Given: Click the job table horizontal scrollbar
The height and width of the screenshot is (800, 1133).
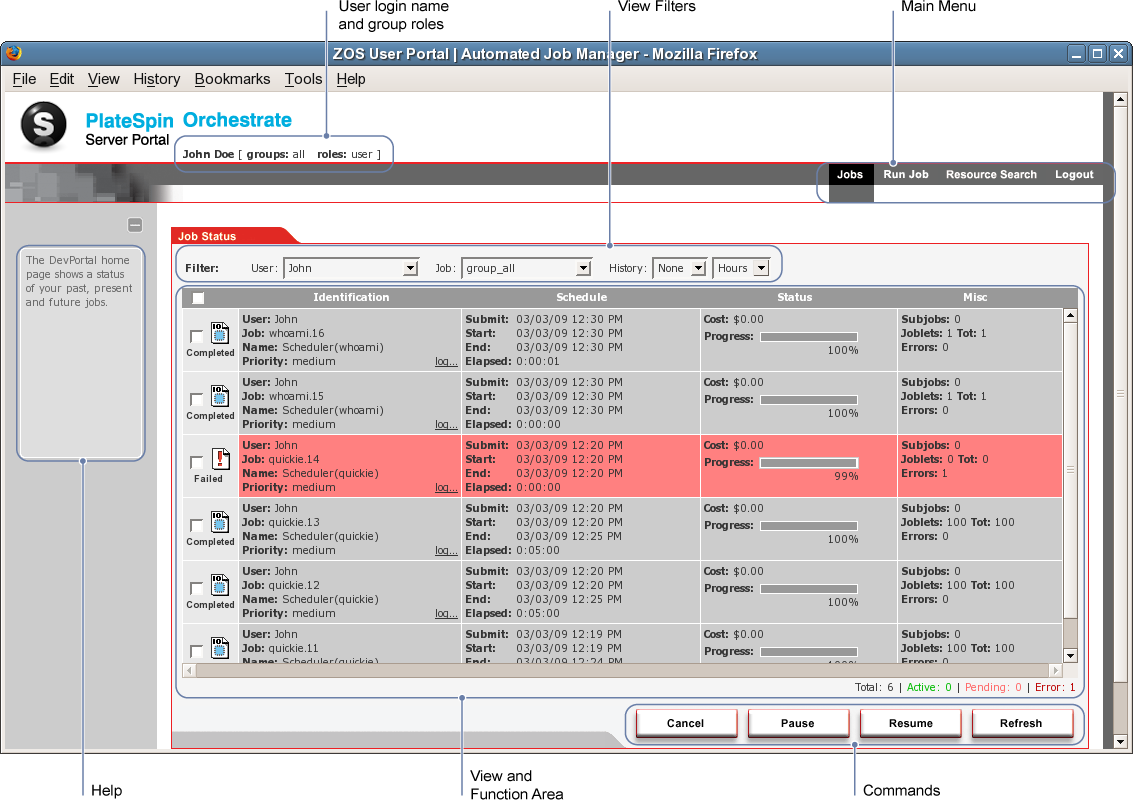Looking at the screenshot, I should pyautogui.click(x=622, y=671).
